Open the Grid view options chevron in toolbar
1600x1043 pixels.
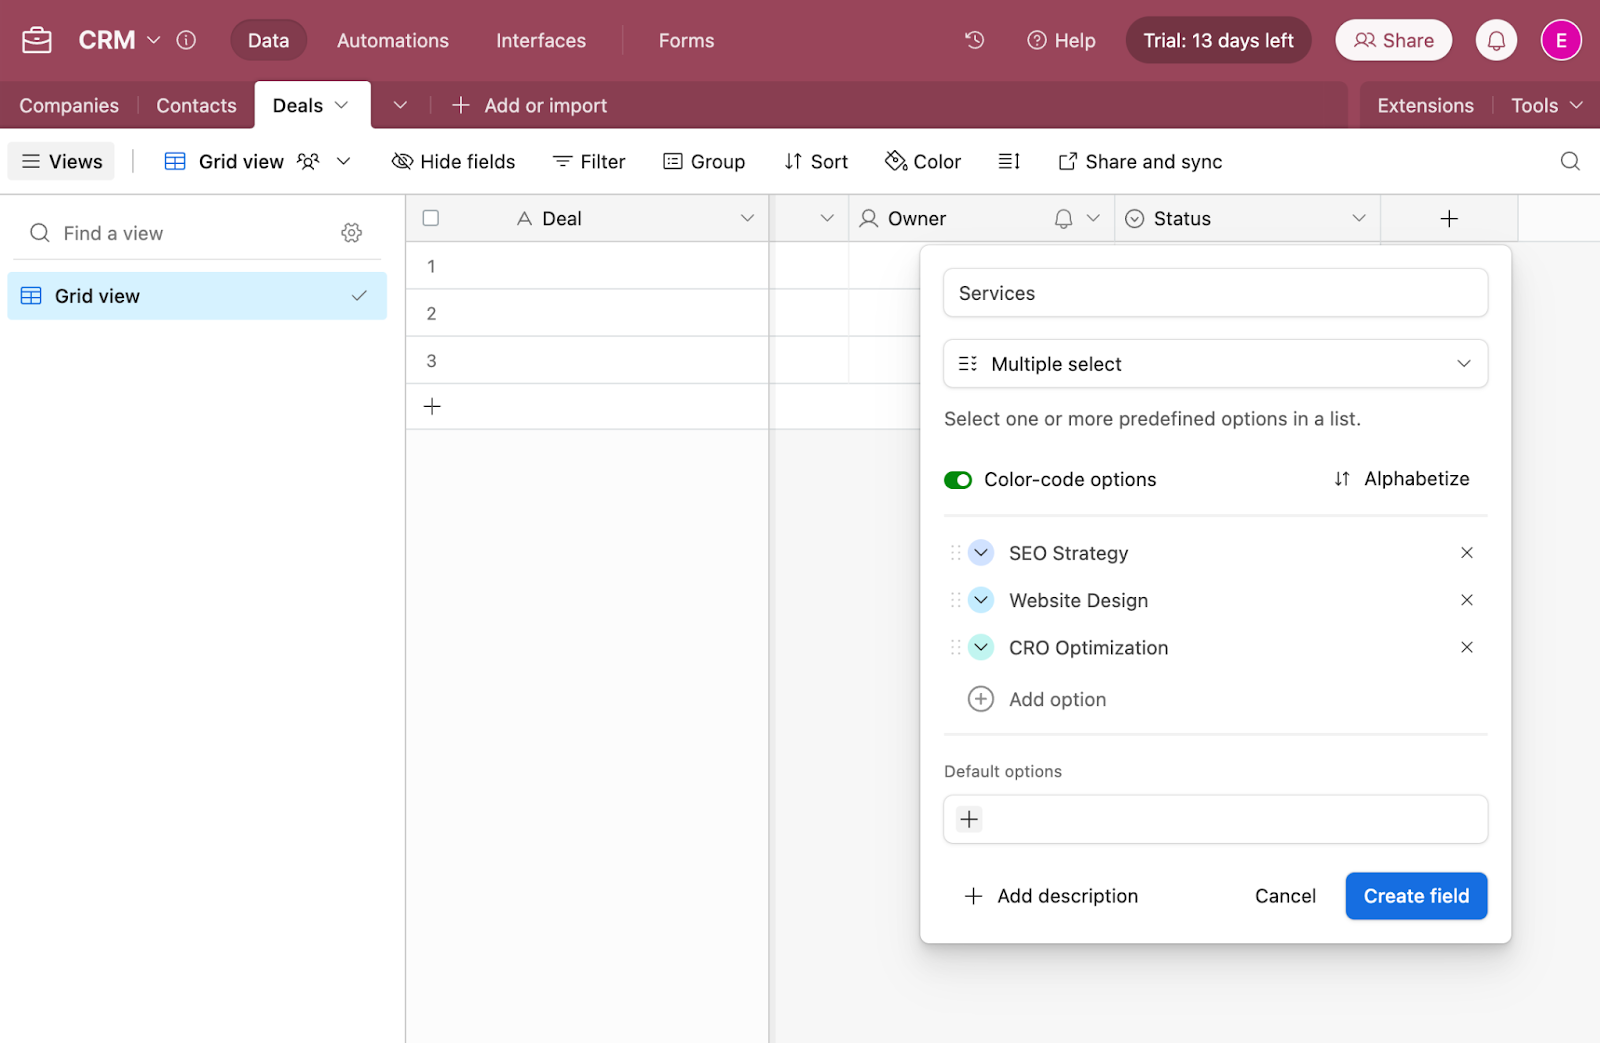pyautogui.click(x=343, y=161)
